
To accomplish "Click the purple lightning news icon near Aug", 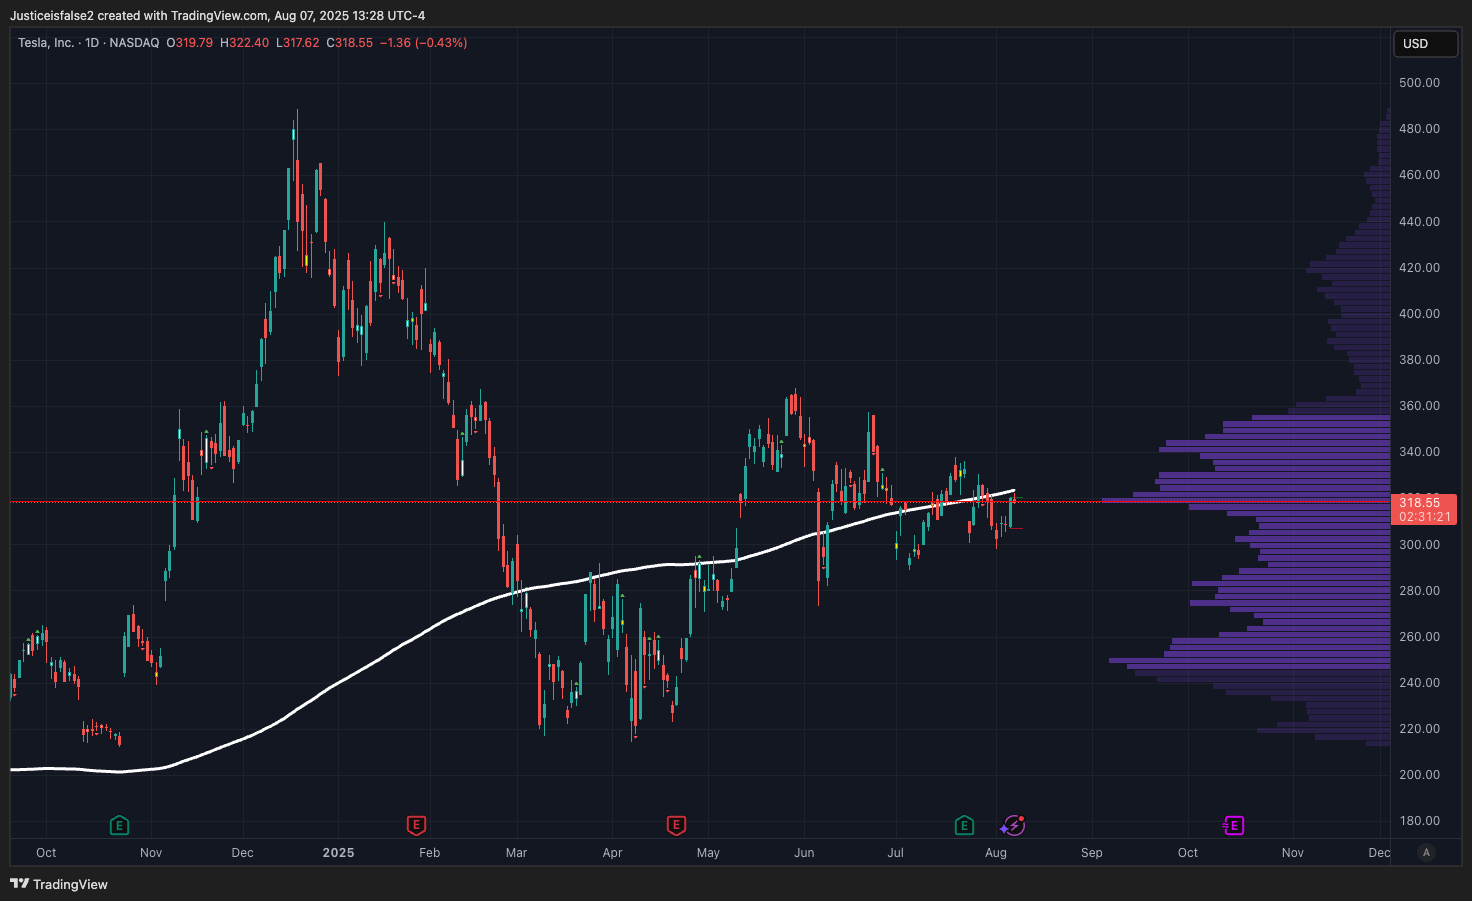I will pyautogui.click(x=1014, y=825).
